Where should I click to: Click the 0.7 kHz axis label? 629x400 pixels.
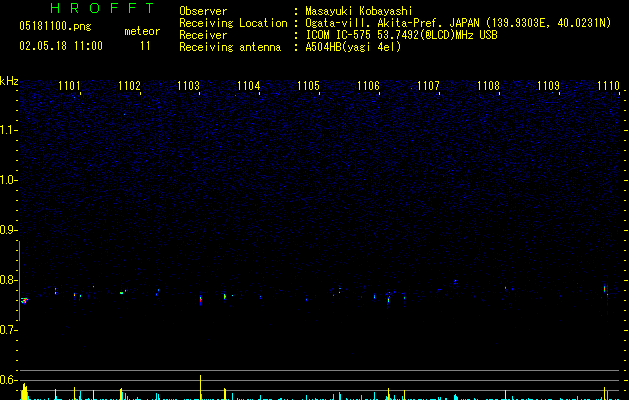(x=8, y=330)
